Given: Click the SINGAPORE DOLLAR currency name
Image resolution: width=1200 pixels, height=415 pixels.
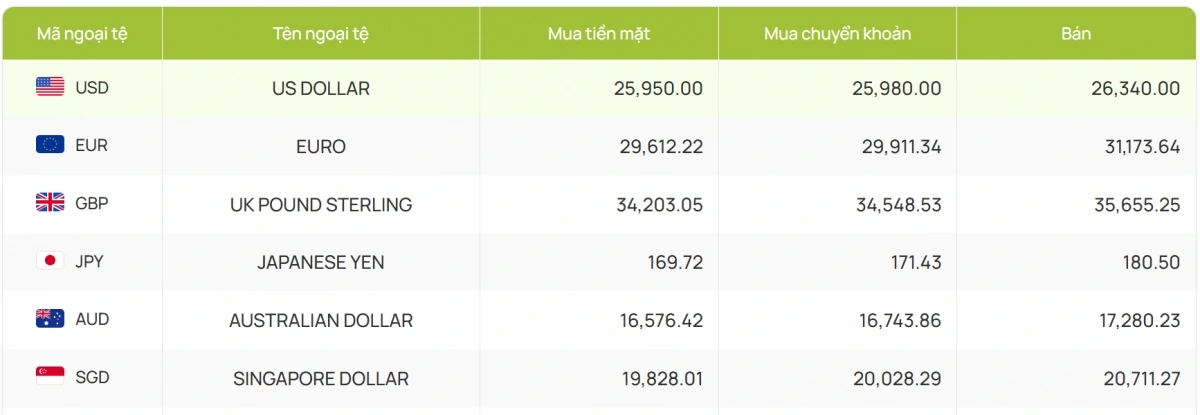Looking at the screenshot, I should click(321, 378).
